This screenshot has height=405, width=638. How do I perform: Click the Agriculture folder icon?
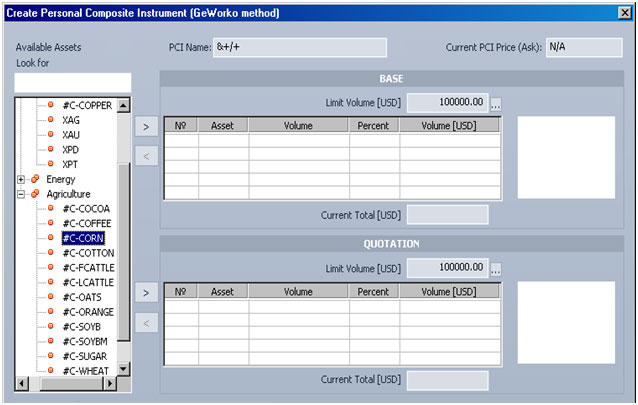(35, 194)
